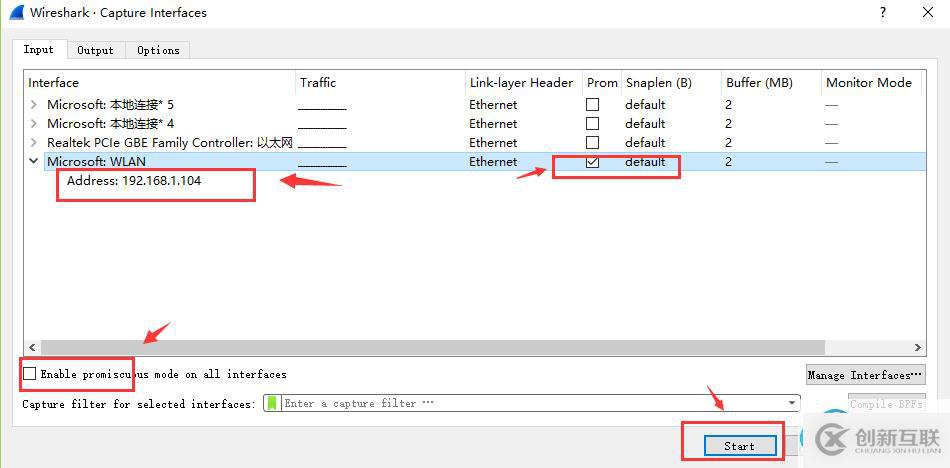Open the Options tab
Viewport: 950px width, 468px height.
pyautogui.click(x=158, y=50)
